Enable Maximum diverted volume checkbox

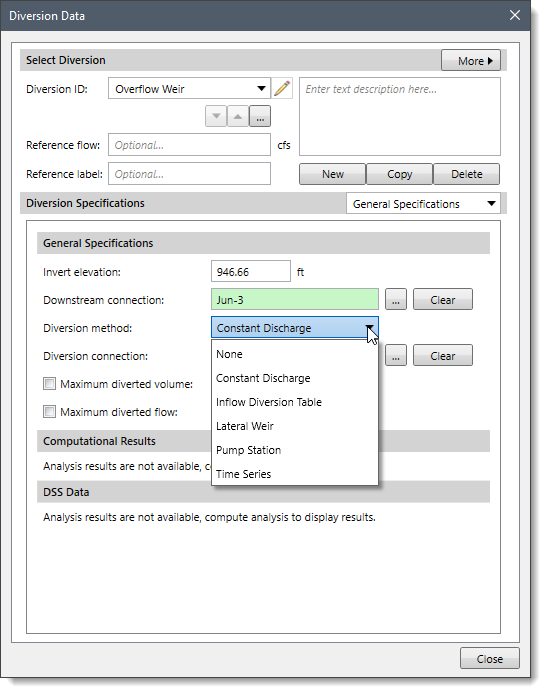tap(49, 384)
